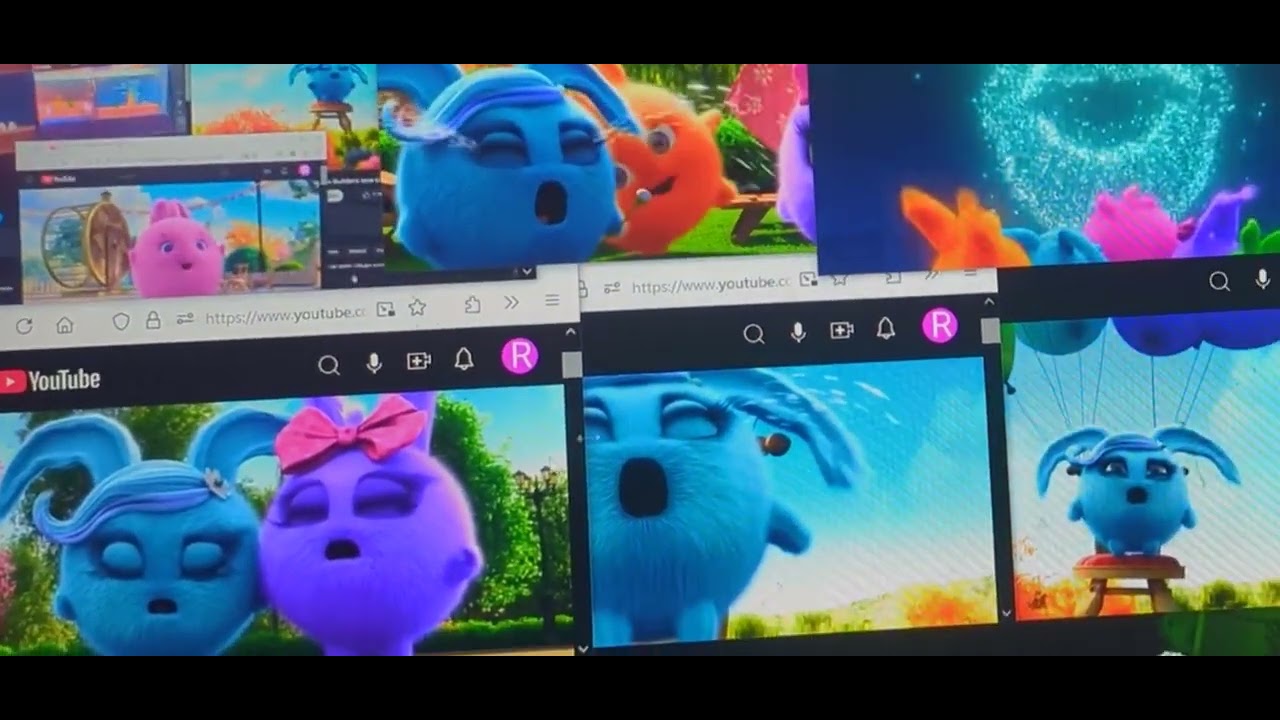Open the extensions puzzle icon in left browser

[473, 304]
